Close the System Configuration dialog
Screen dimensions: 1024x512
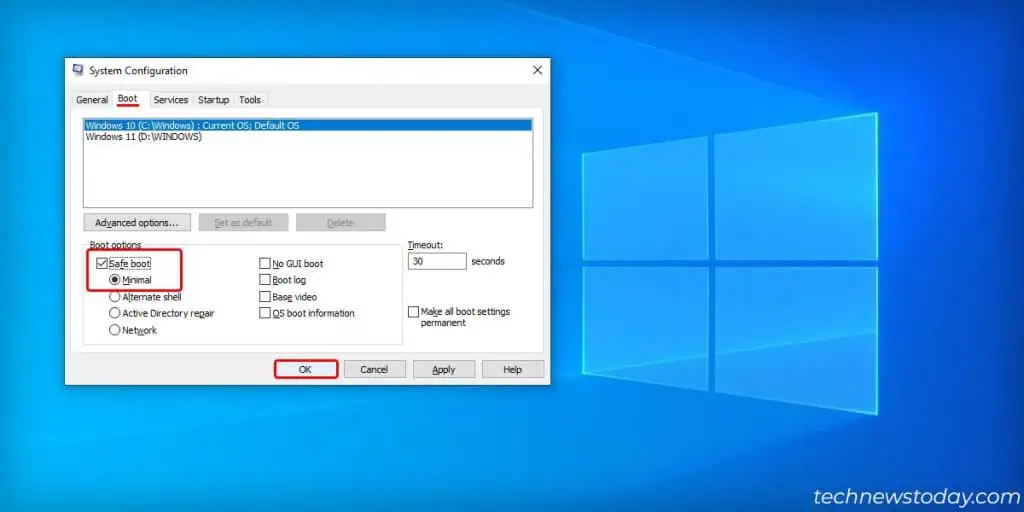pyautogui.click(x=537, y=70)
